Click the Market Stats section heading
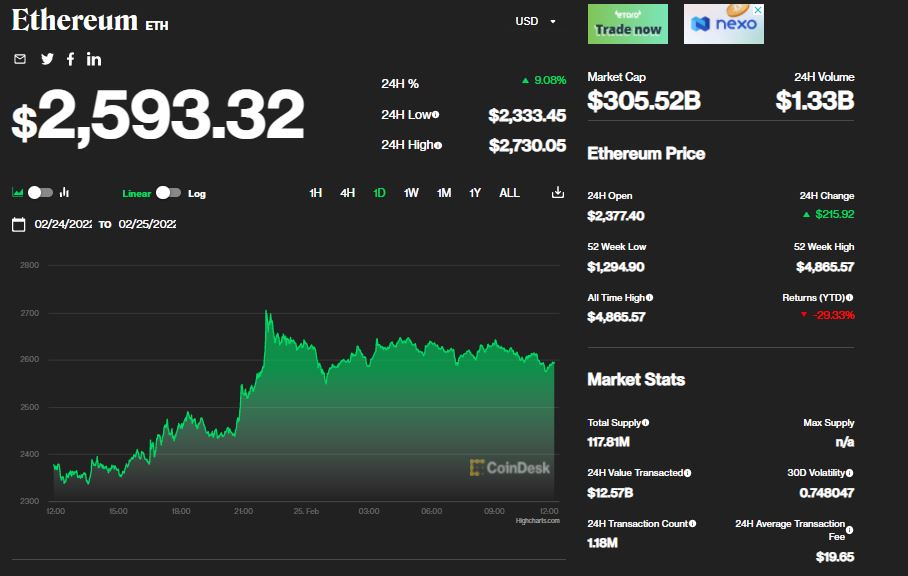The height and width of the screenshot is (576, 908). 636,379
